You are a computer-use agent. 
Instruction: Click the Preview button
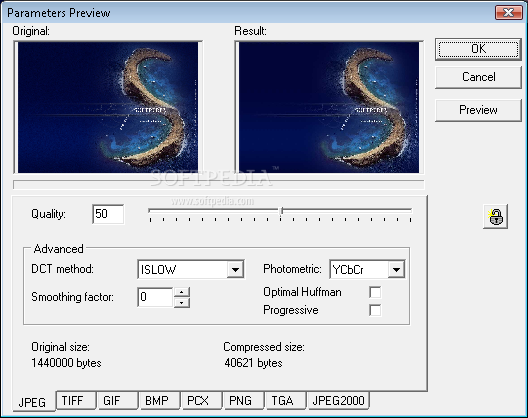(478, 110)
